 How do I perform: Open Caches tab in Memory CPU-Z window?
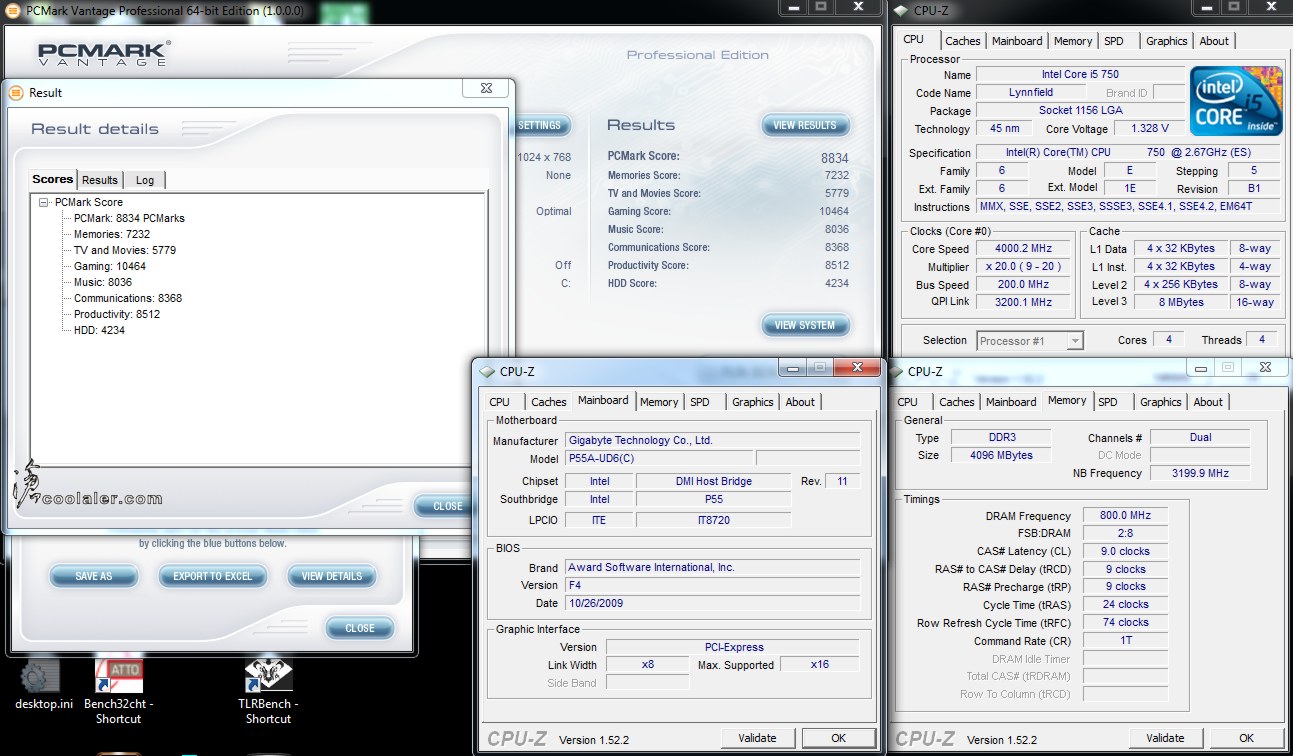point(956,402)
